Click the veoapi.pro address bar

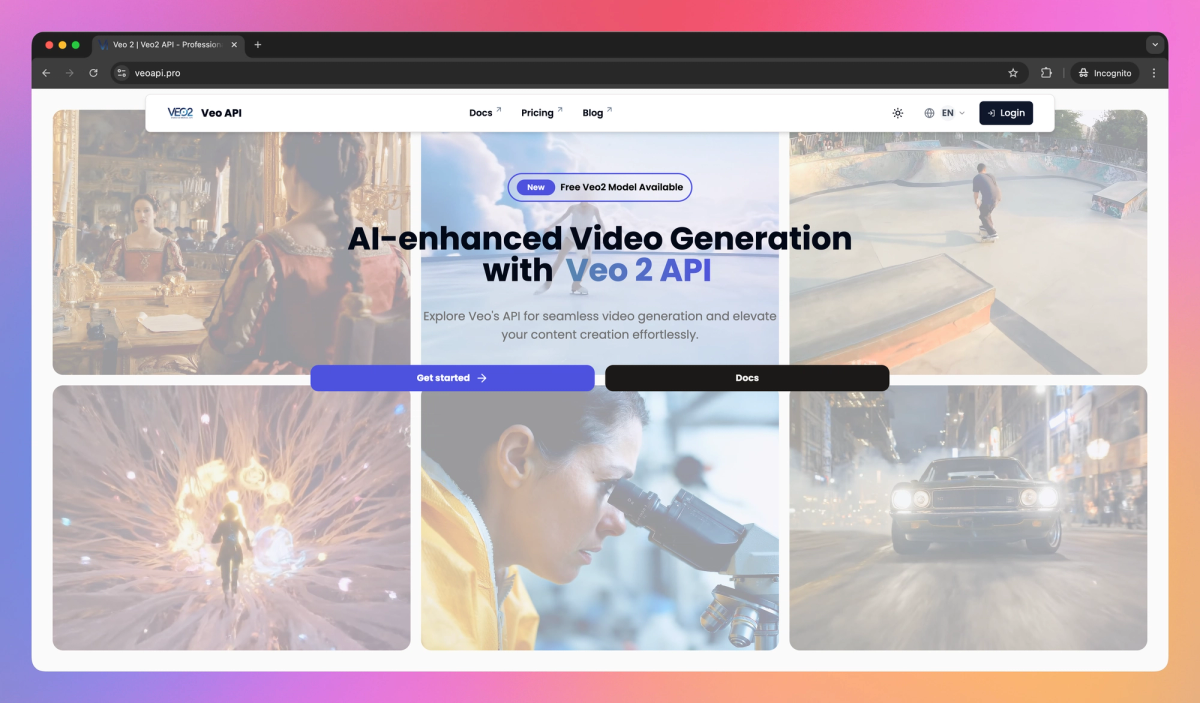click(570, 73)
